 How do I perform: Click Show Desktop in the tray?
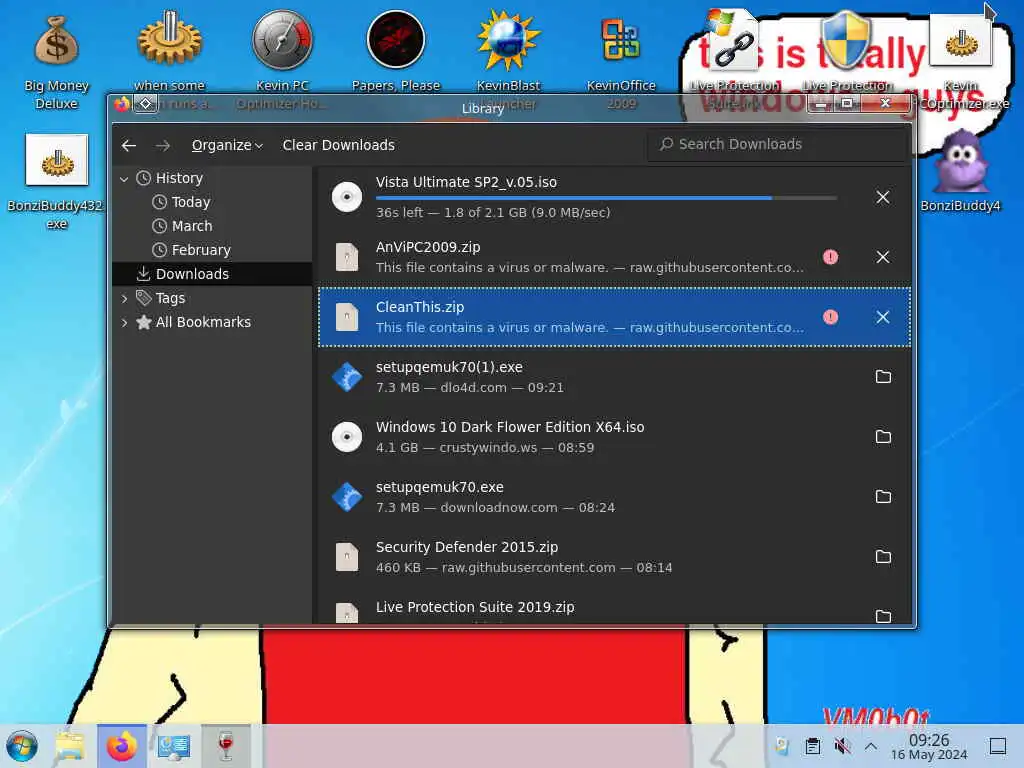(x=998, y=746)
